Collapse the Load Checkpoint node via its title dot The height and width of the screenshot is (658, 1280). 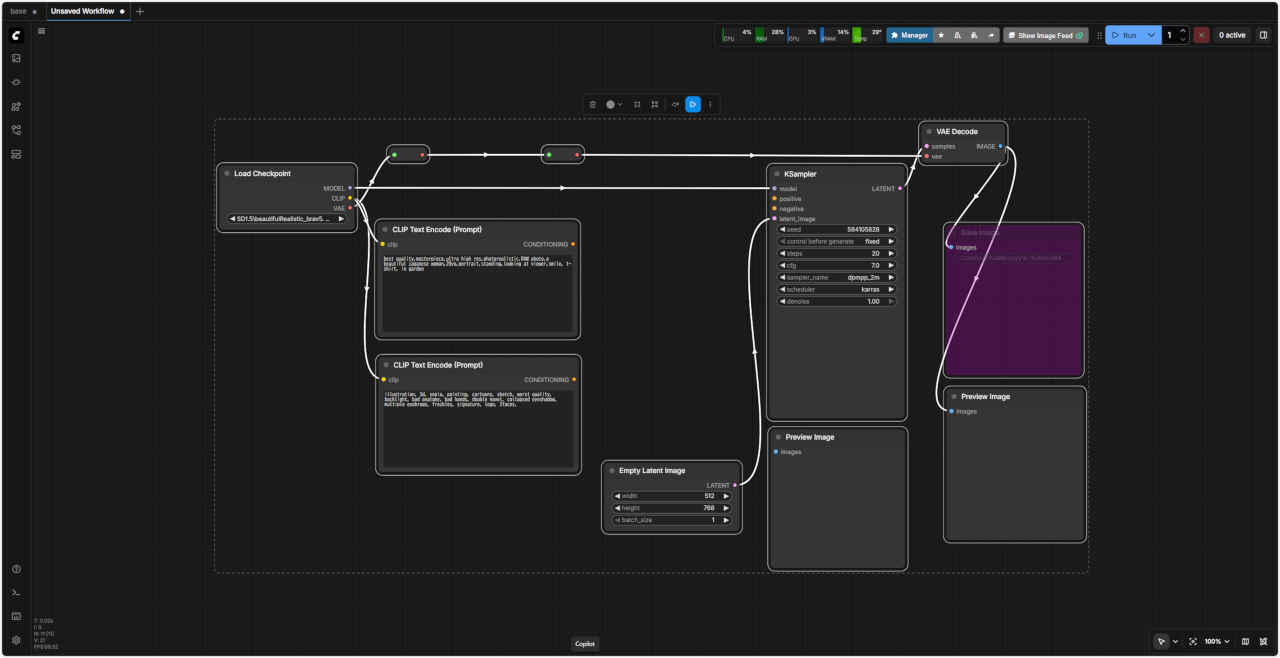[226, 174]
